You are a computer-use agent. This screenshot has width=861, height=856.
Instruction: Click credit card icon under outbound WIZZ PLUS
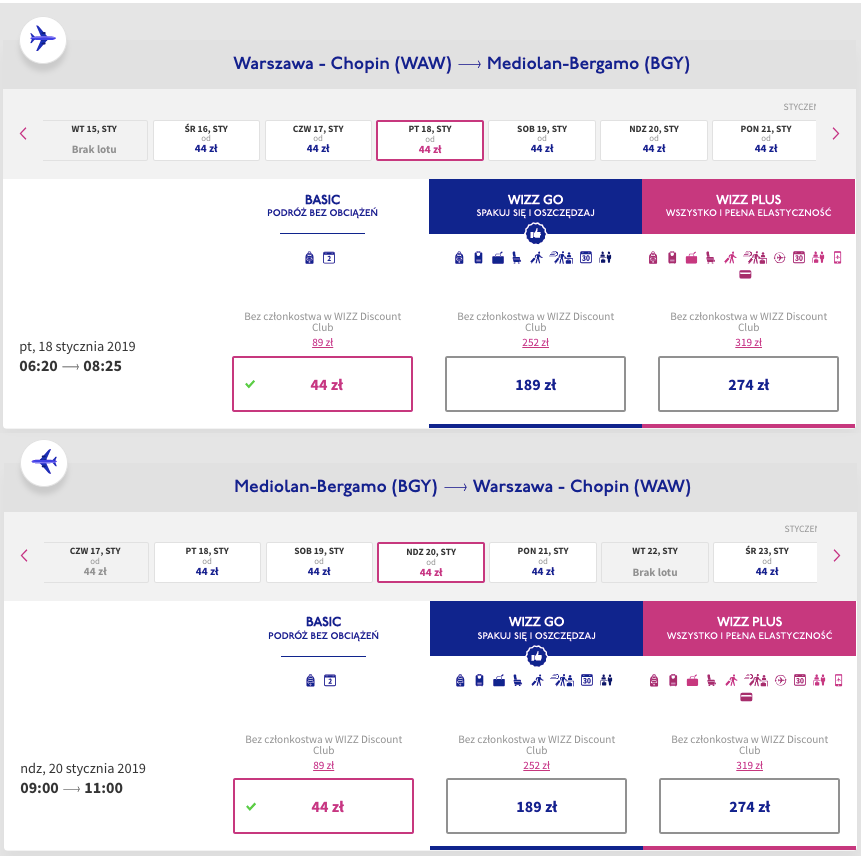745,274
